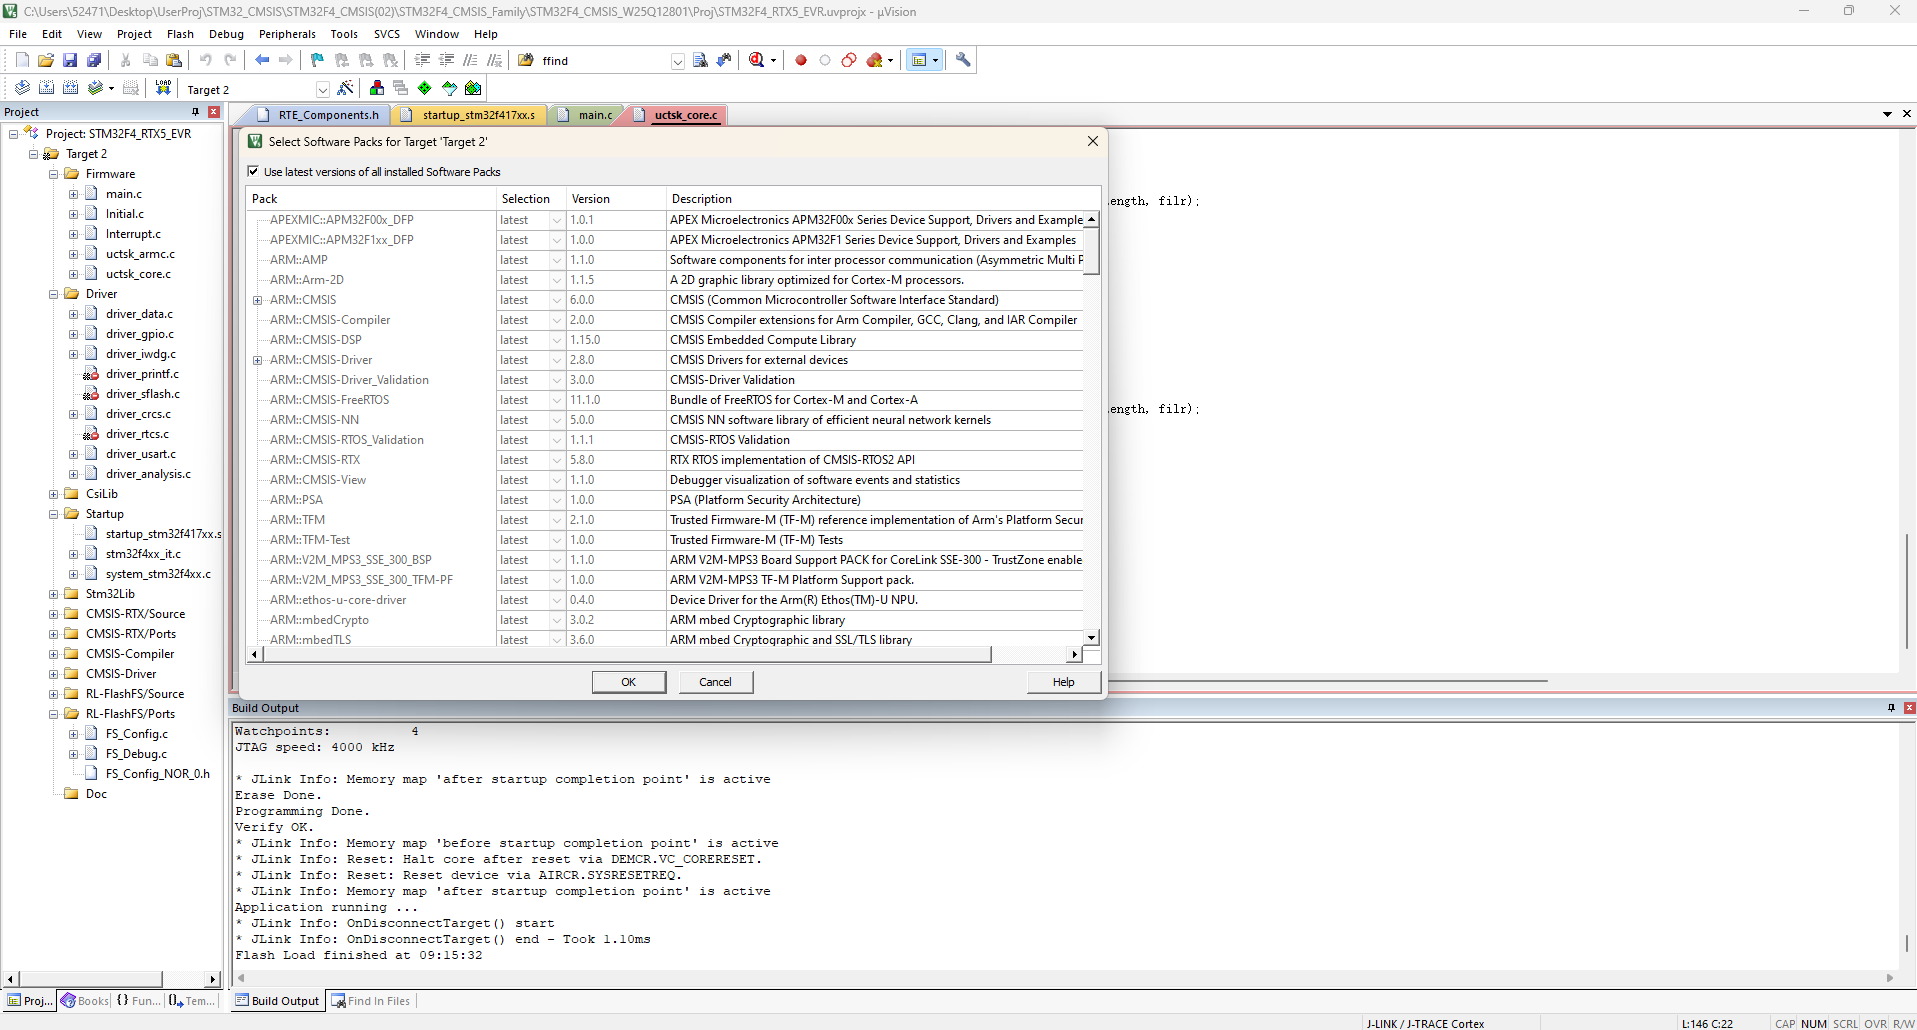Open Selection dropdown for ARM::CMSIS row
This screenshot has width=1917, height=1030.
pos(557,300)
